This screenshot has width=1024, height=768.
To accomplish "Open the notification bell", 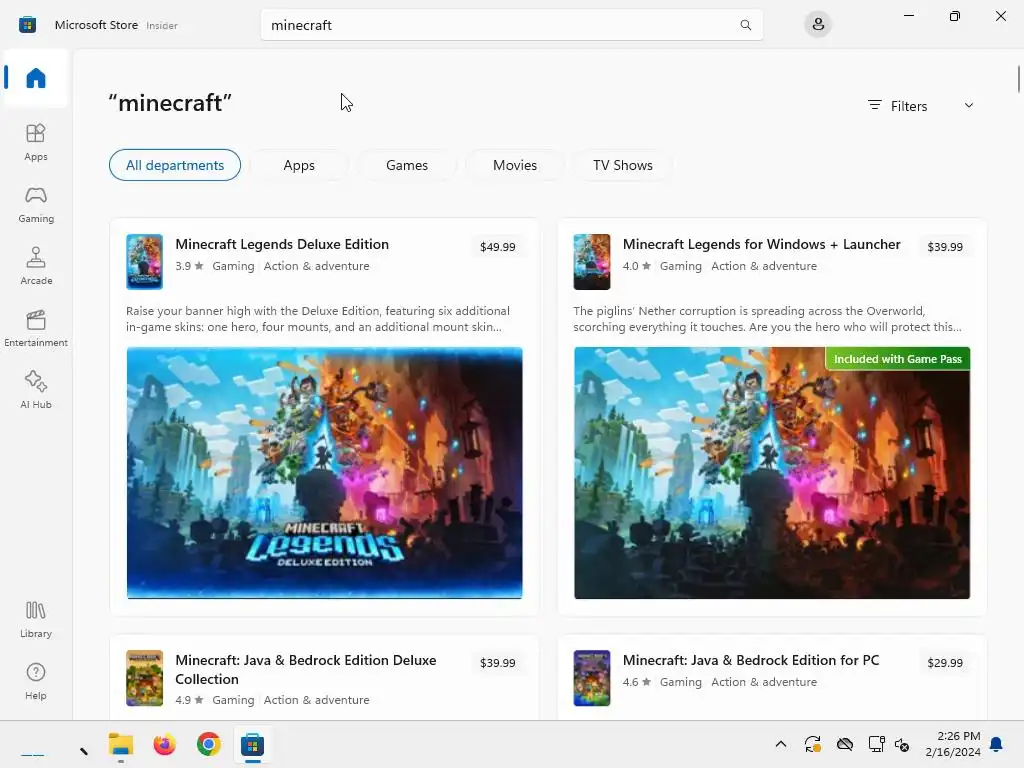I will coord(996,744).
